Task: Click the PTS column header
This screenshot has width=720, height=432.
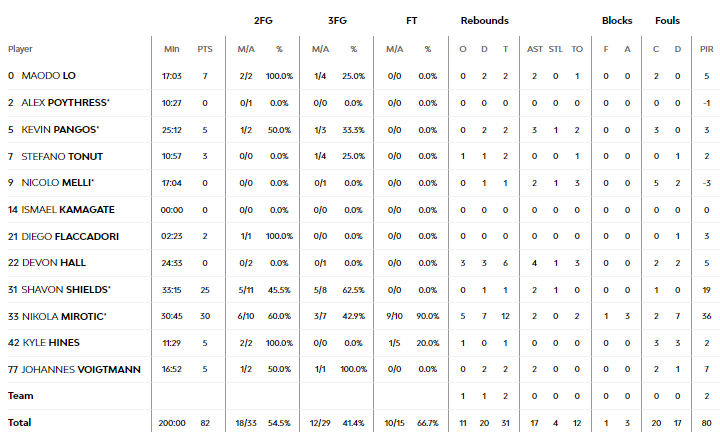Action: 205,49
